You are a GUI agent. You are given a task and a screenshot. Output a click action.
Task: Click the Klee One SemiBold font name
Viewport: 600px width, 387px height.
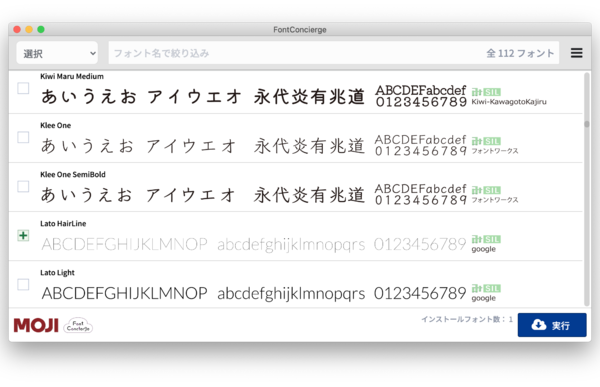pos(73,174)
